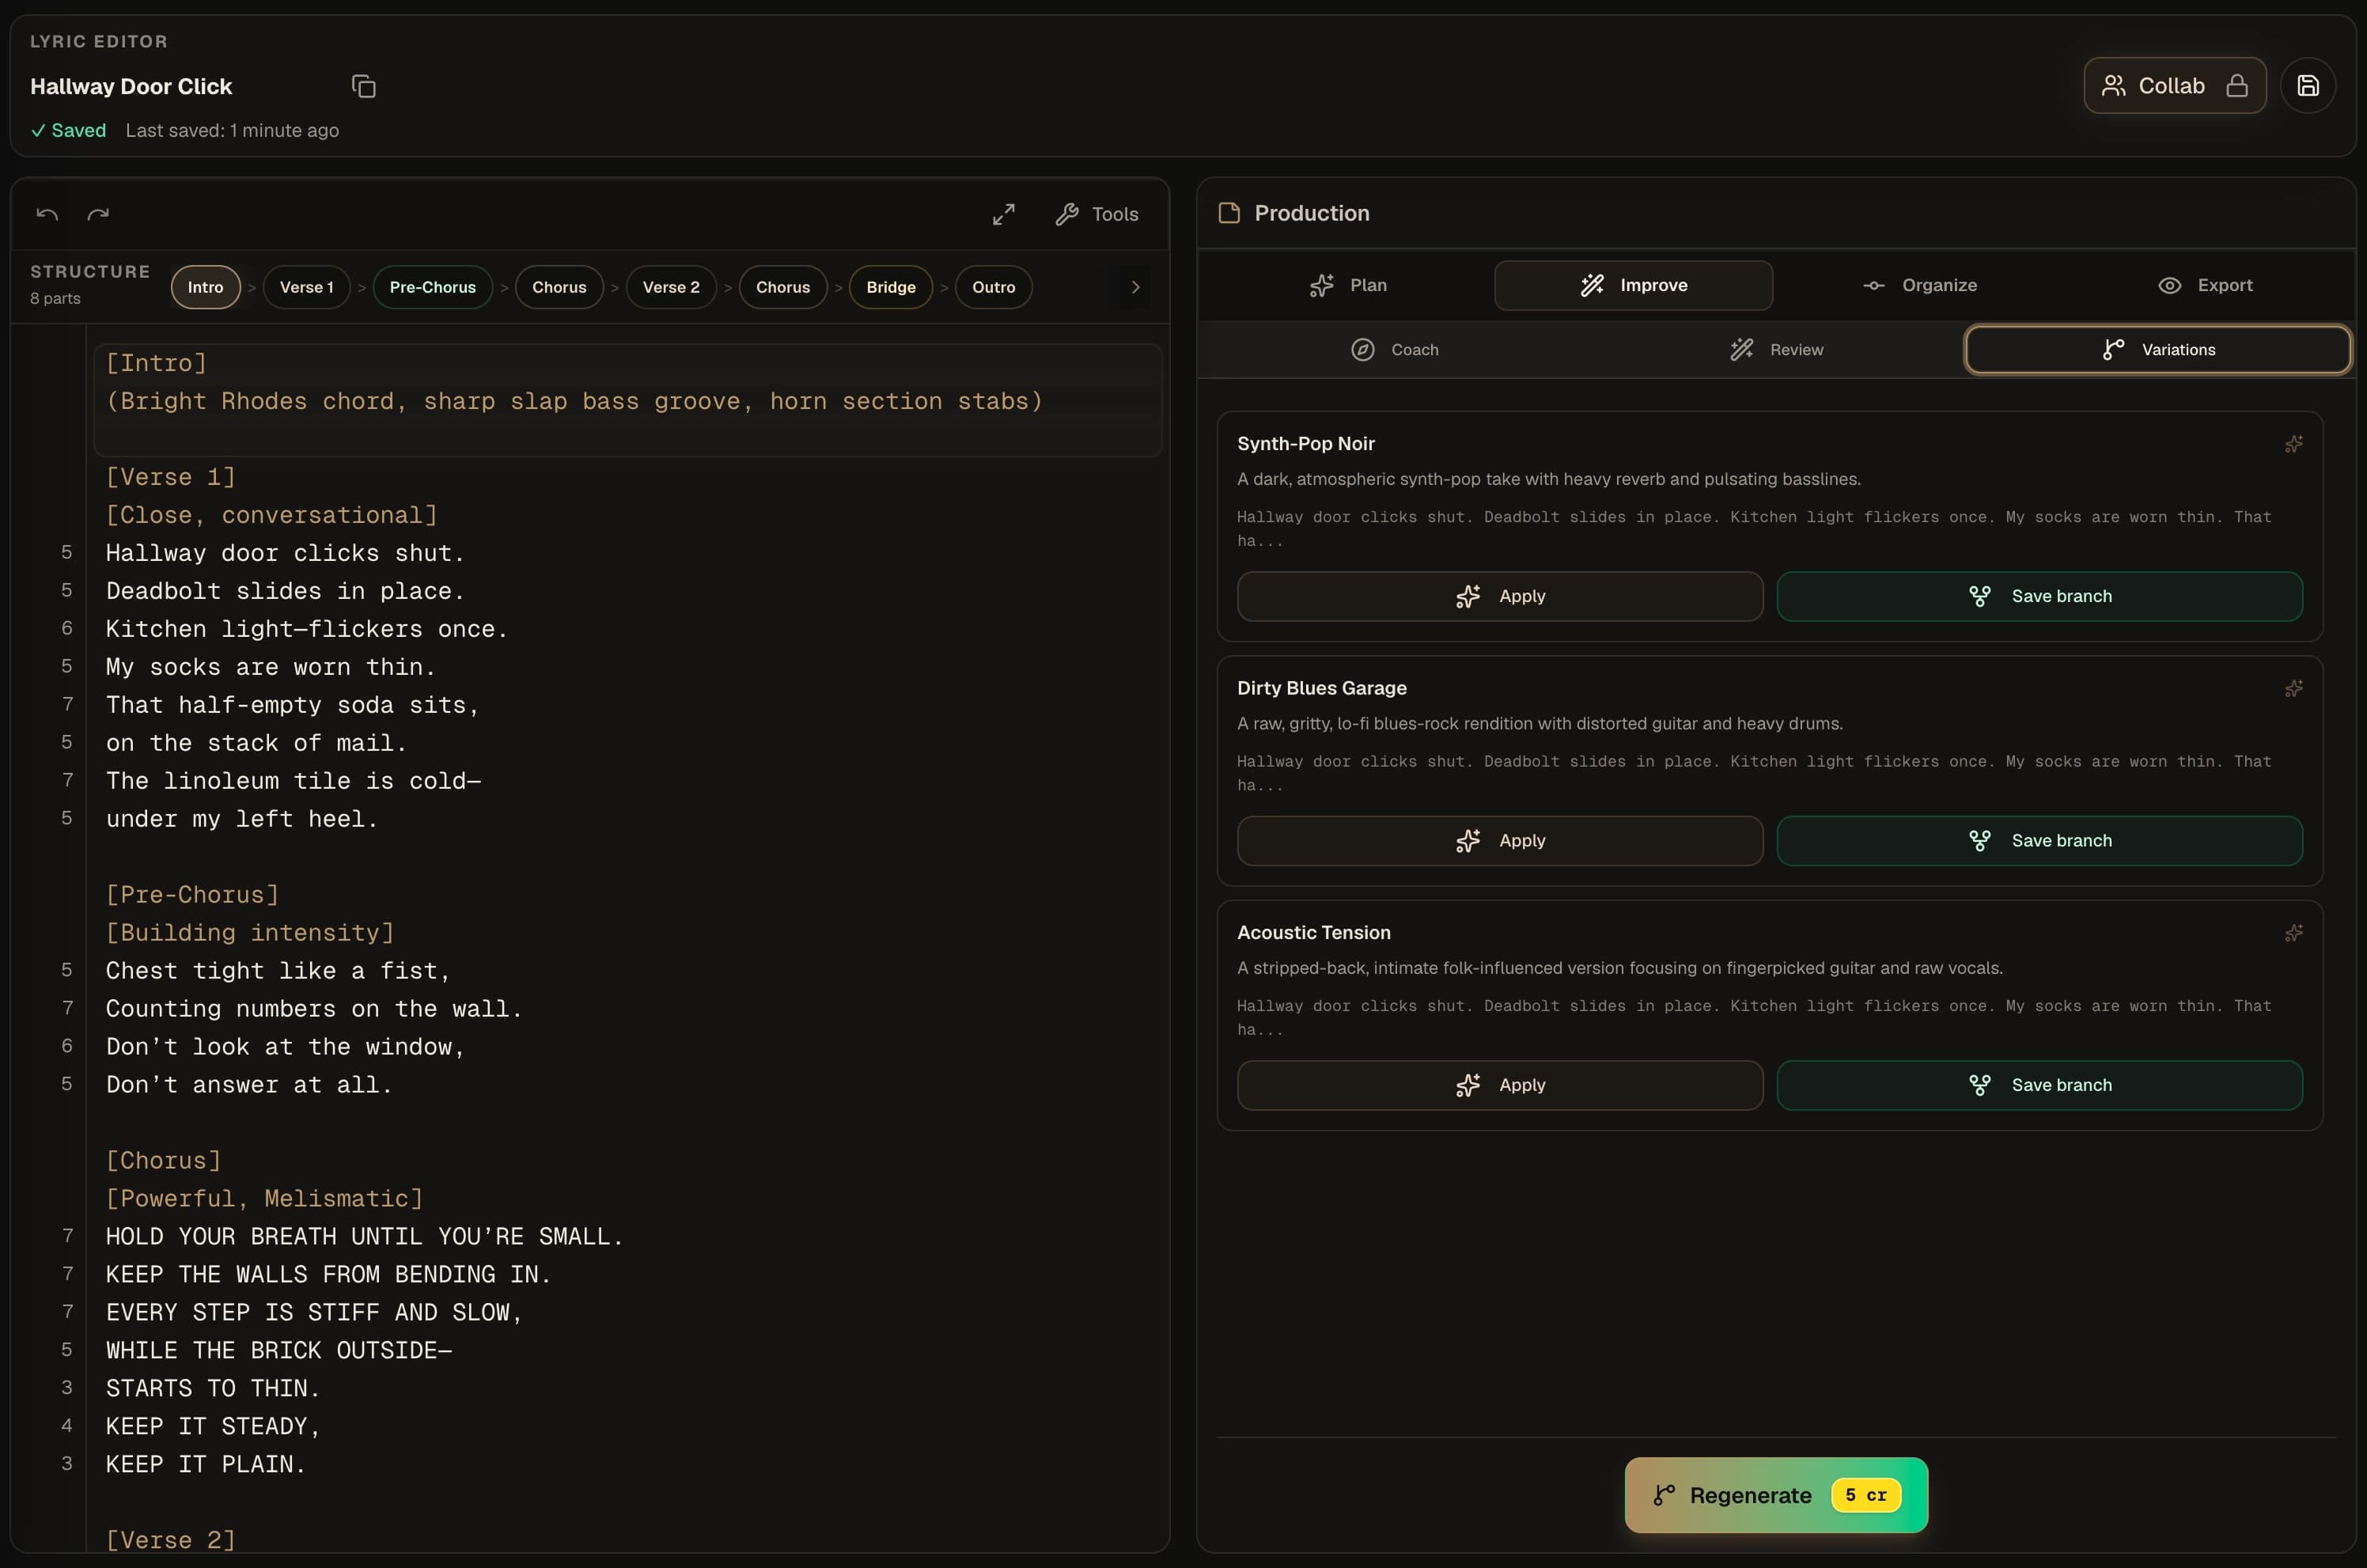
Task: Open the Variations sub-tab
Action: 2158,350
